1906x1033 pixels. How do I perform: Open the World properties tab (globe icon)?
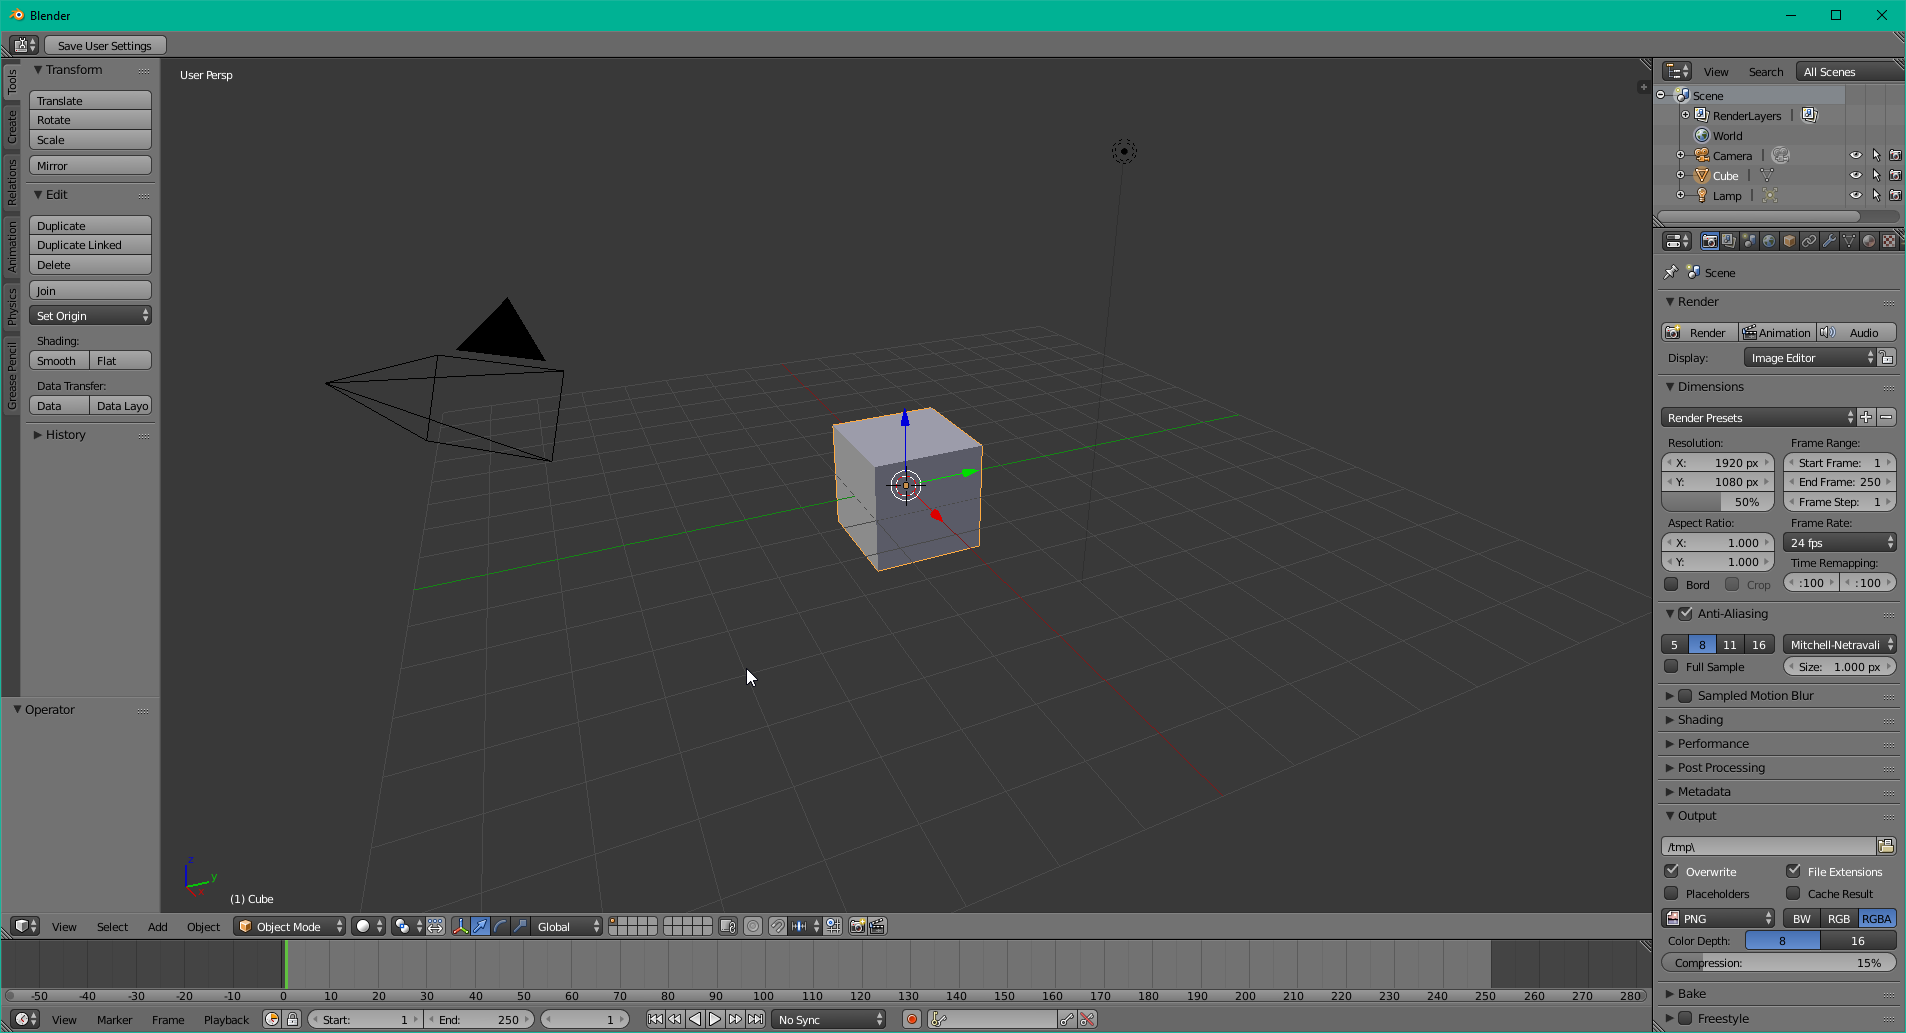1769,241
